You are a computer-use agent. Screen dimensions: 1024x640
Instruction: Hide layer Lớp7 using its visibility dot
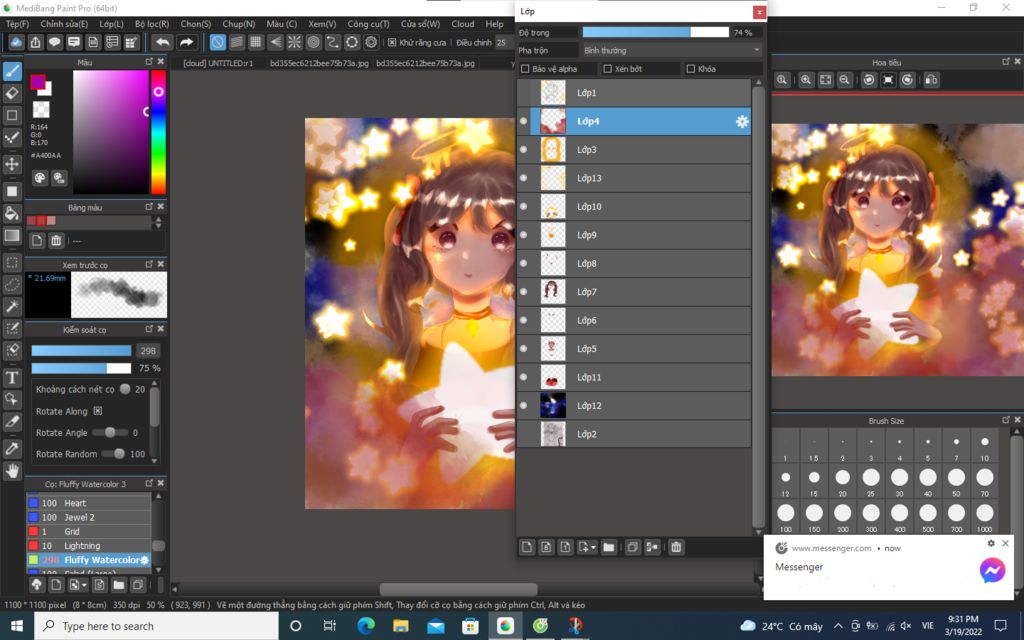point(523,292)
